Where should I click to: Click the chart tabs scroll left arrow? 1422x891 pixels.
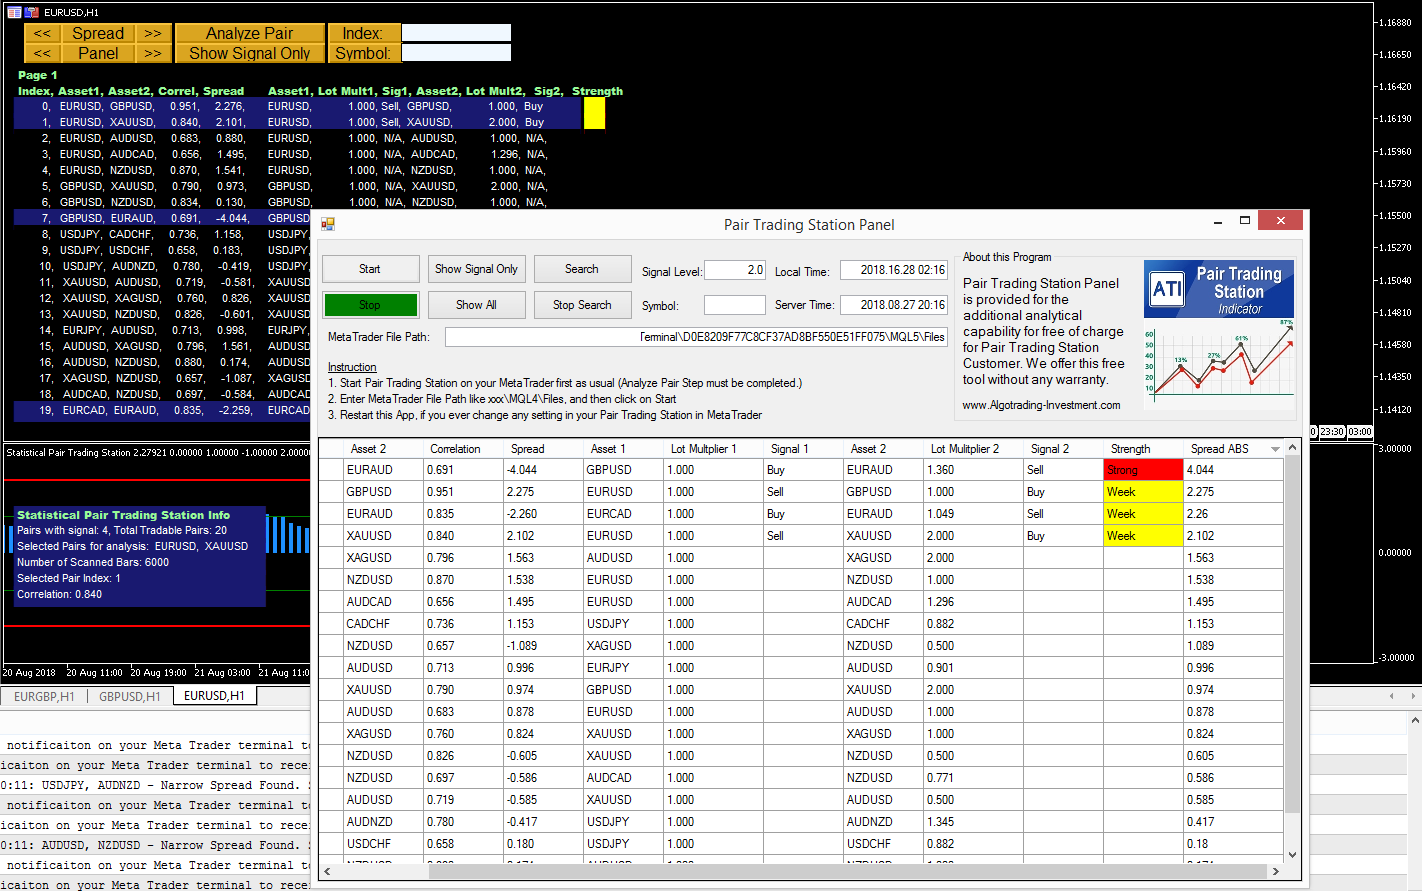(1391, 696)
